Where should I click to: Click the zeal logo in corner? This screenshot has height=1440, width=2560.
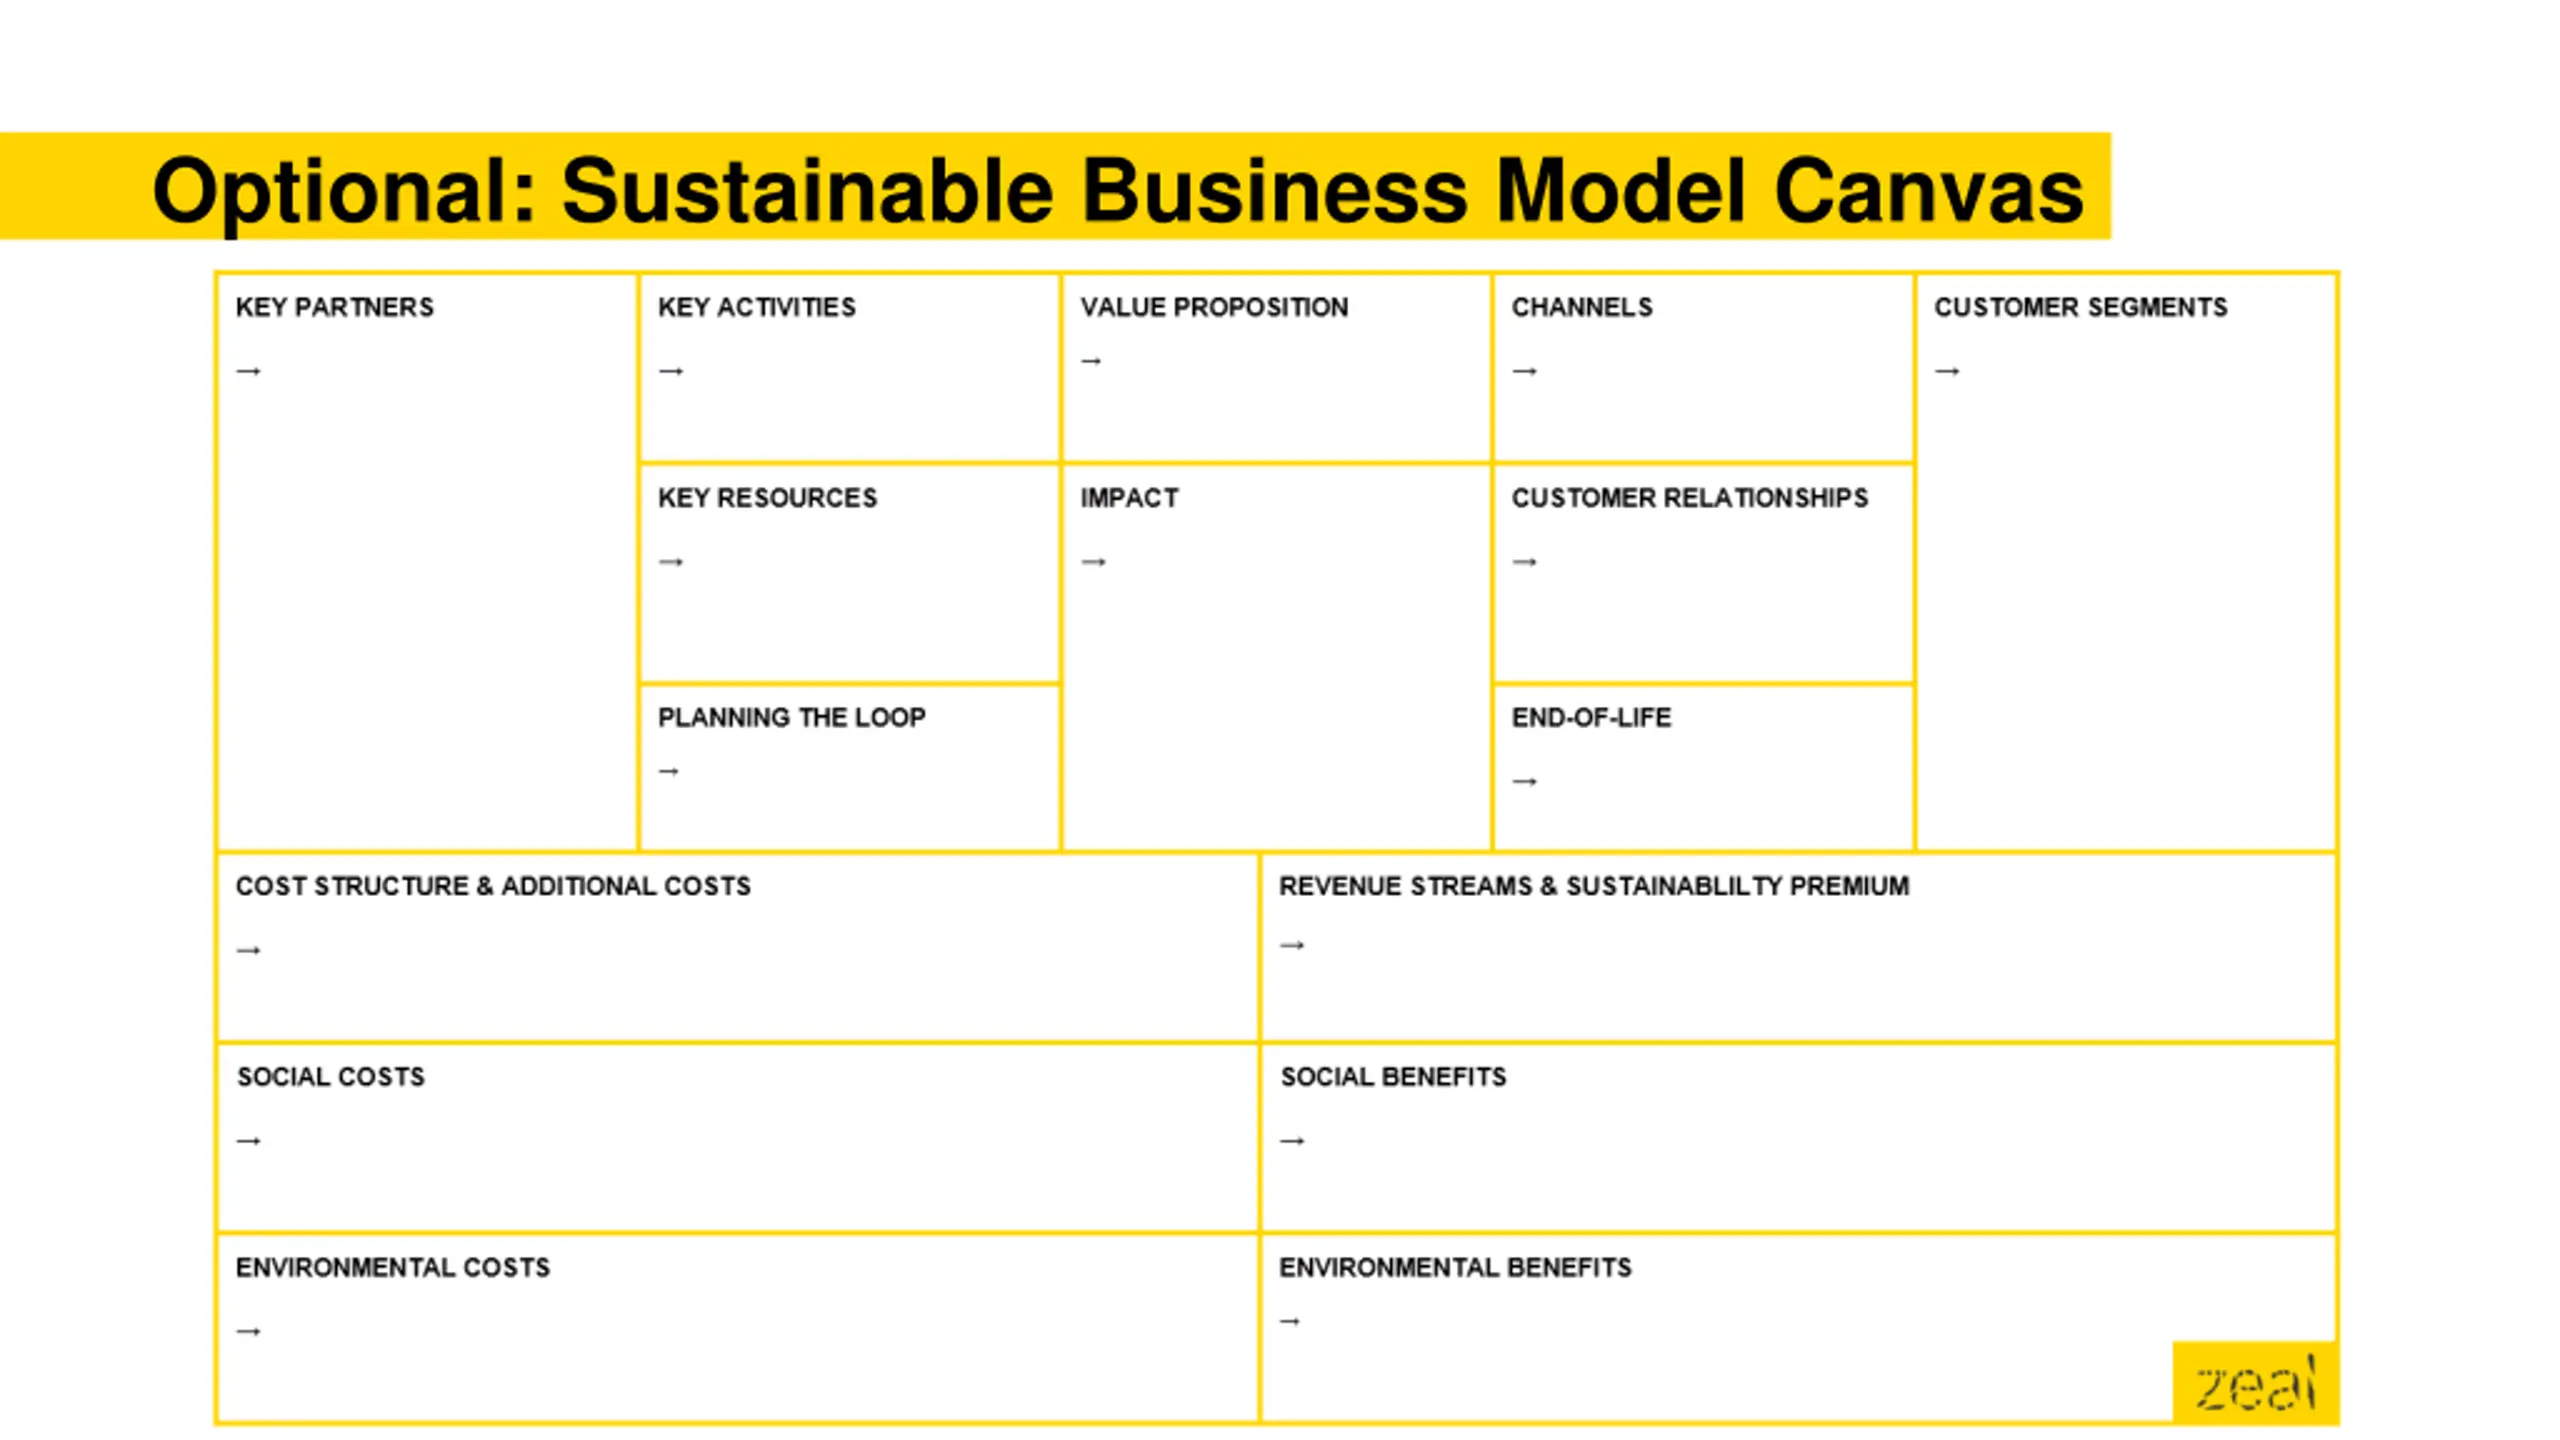[x=2255, y=1383]
